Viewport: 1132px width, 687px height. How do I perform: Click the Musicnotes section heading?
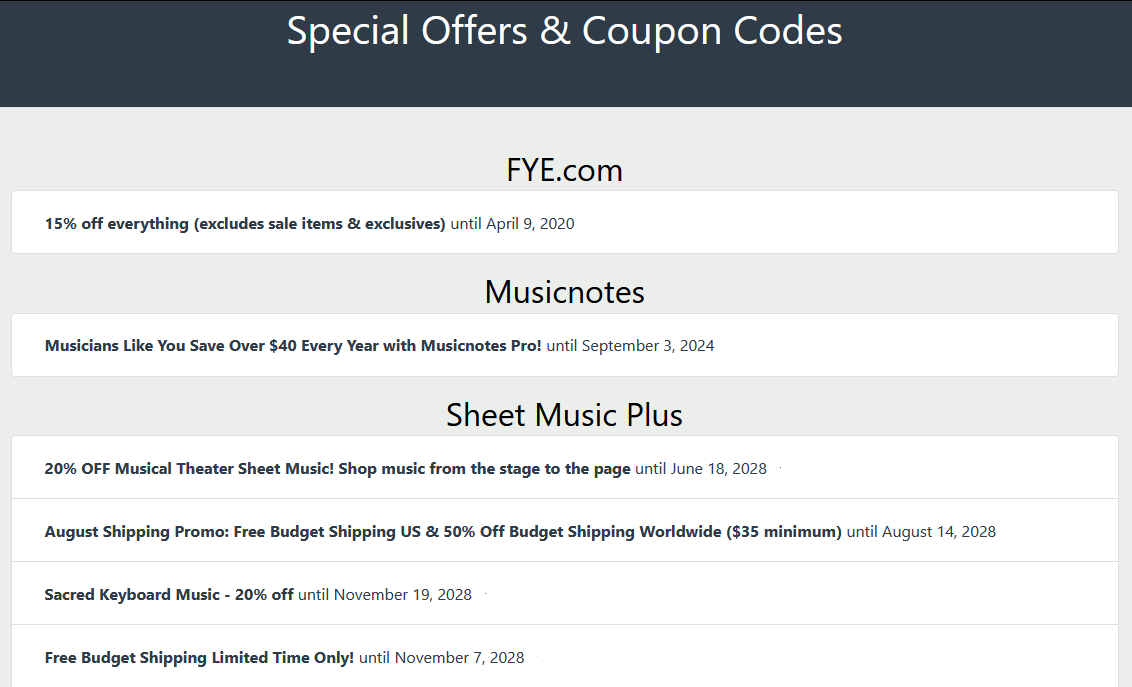click(x=564, y=292)
